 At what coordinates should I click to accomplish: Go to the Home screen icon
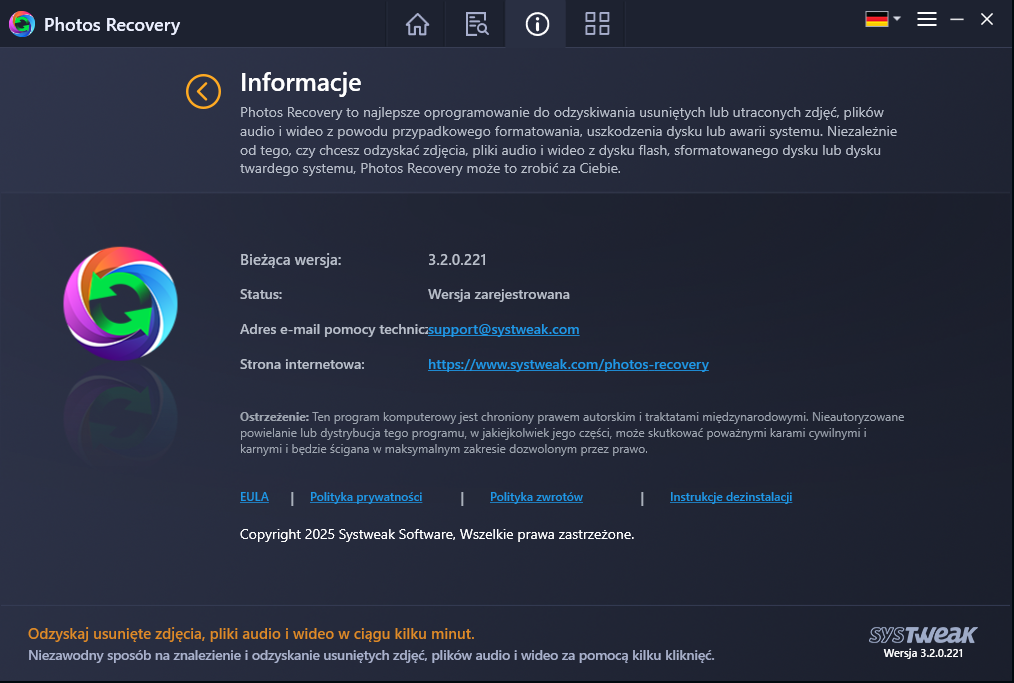tap(417, 24)
